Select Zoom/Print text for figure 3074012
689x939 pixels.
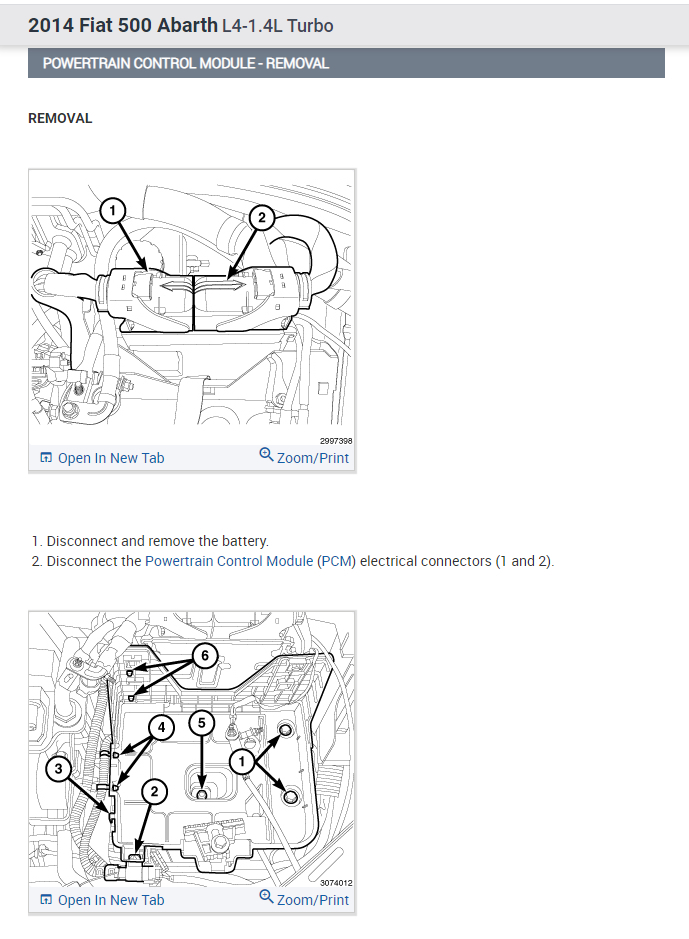click(313, 900)
